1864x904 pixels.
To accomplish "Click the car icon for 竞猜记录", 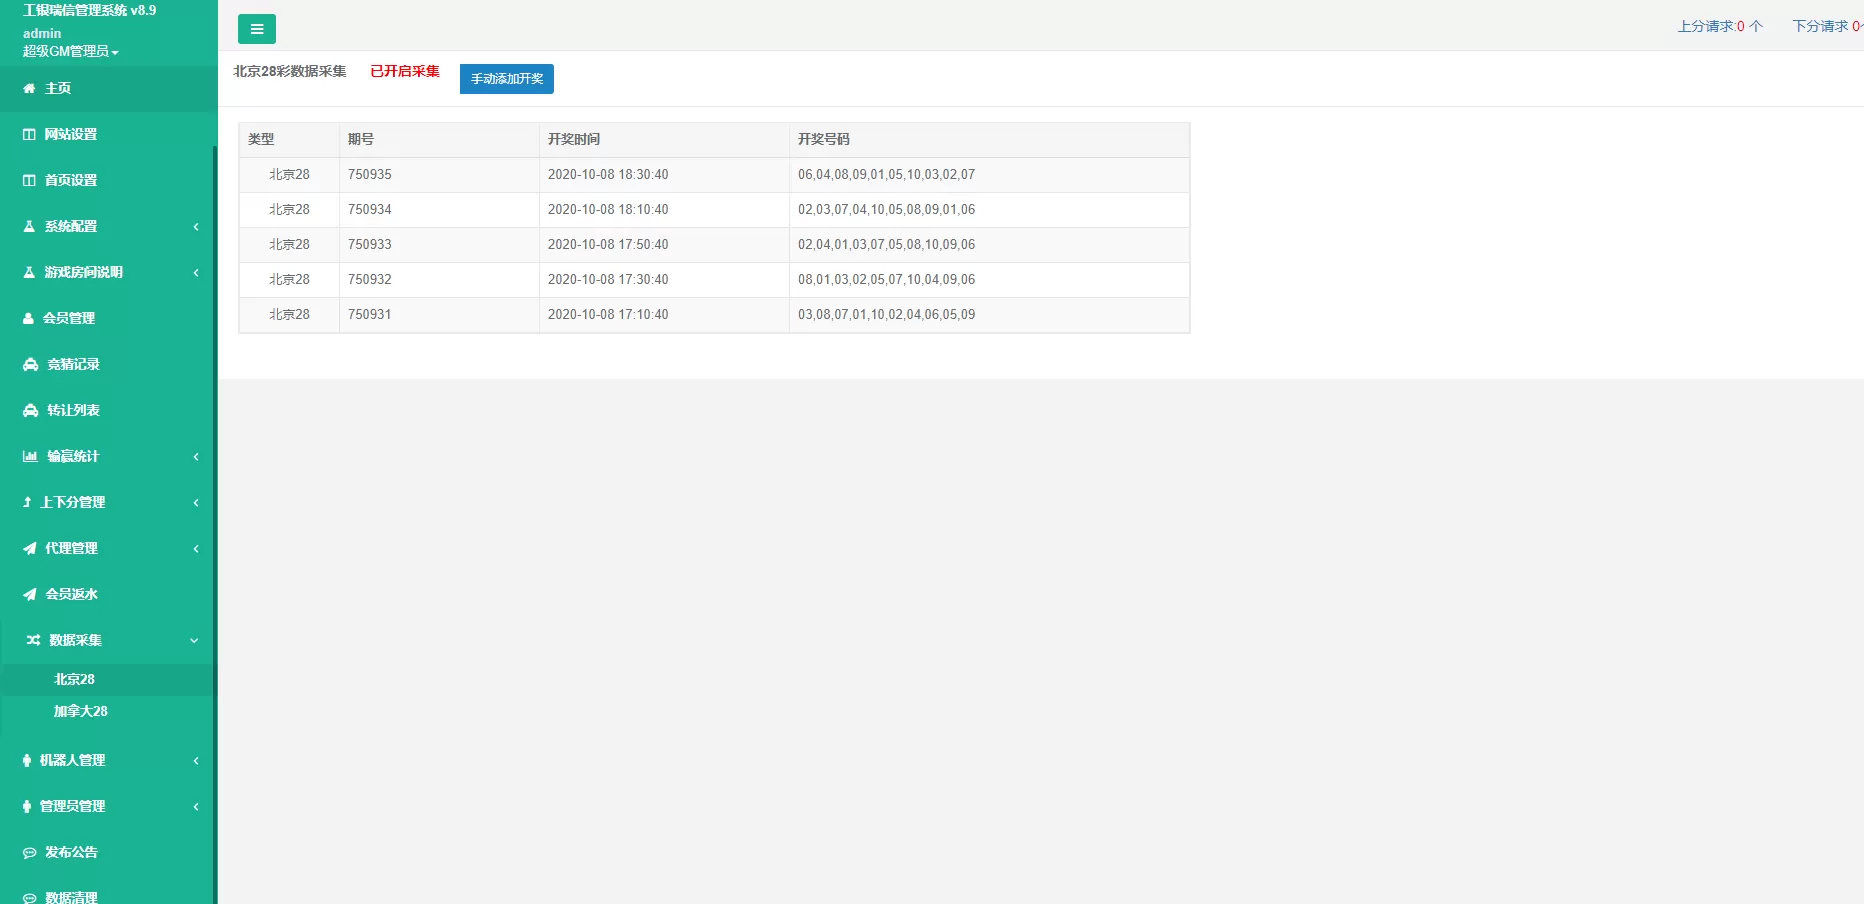I will click(x=31, y=365).
